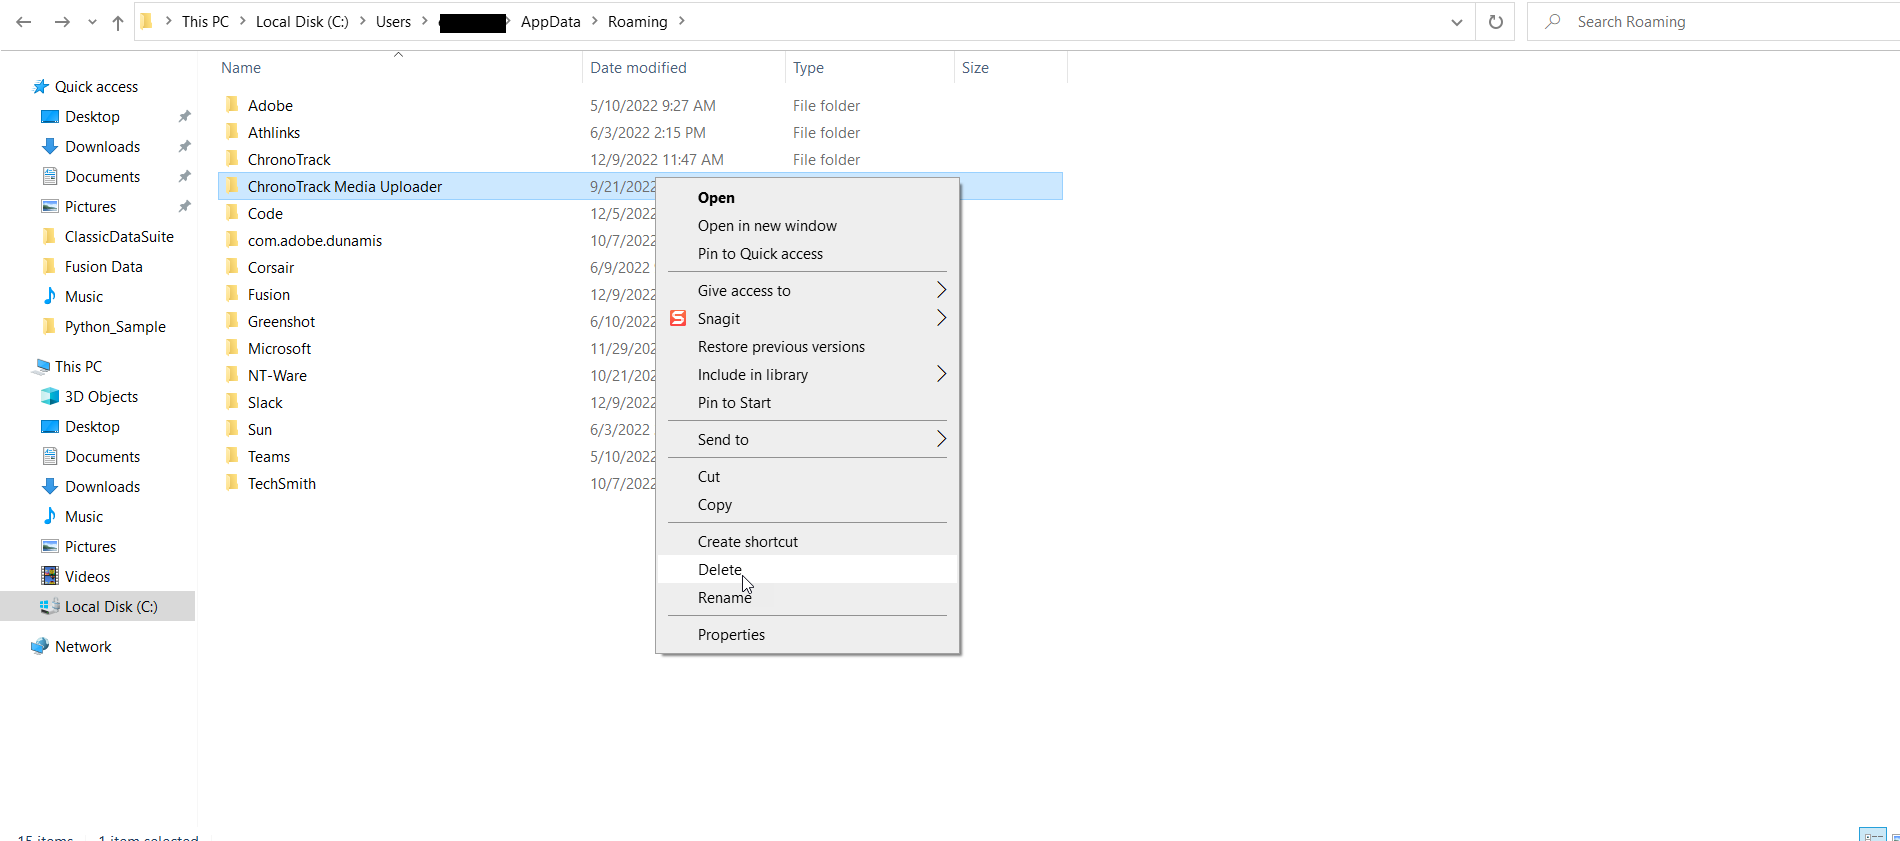
Task: Select the Code folder icon
Action: pos(232,213)
